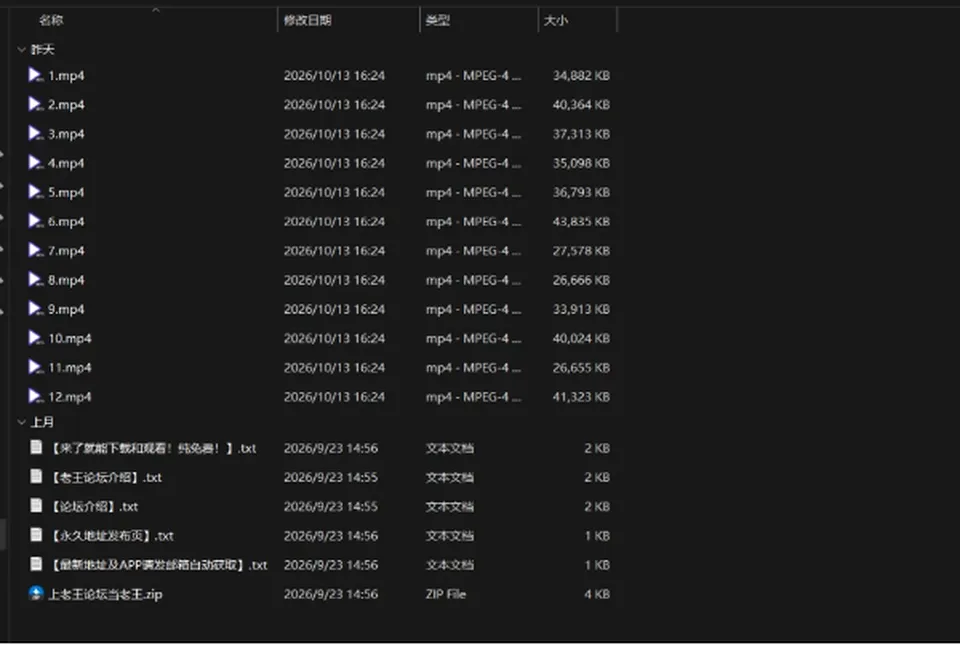Click the file name 6.mp4

coord(66,222)
